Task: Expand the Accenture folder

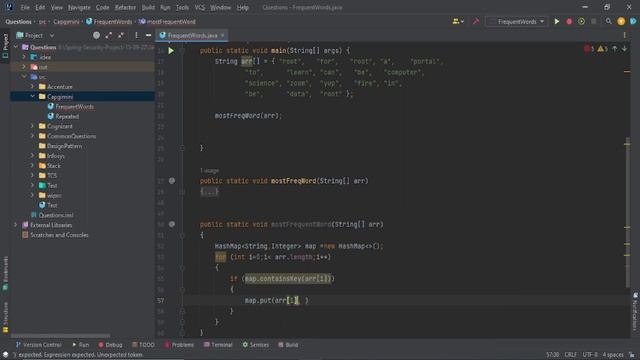Action: 32,87
